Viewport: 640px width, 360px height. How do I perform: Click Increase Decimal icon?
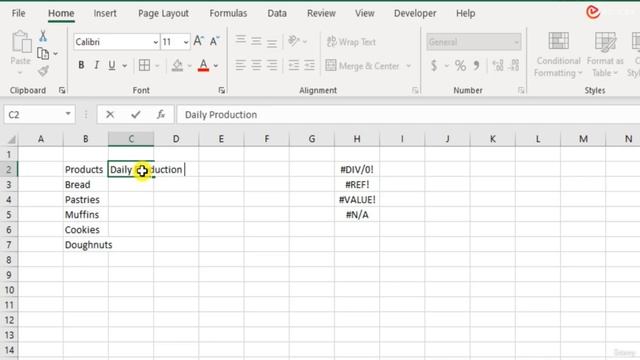[x=498, y=65]
